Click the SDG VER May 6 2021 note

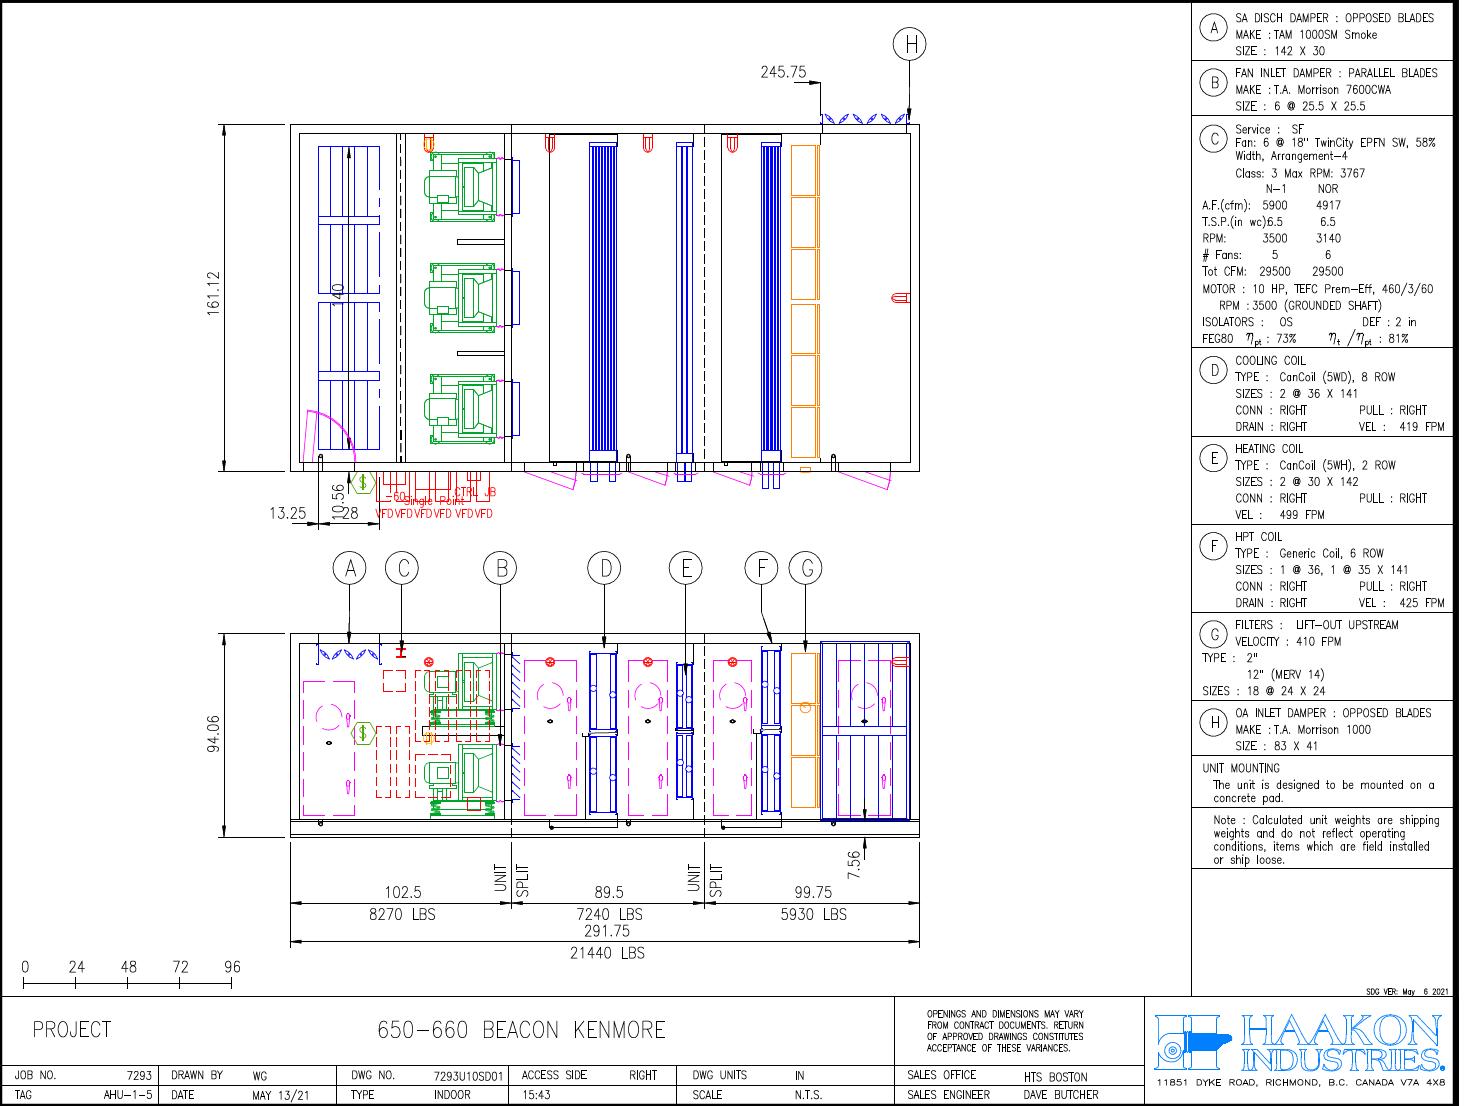point(1407,992)
